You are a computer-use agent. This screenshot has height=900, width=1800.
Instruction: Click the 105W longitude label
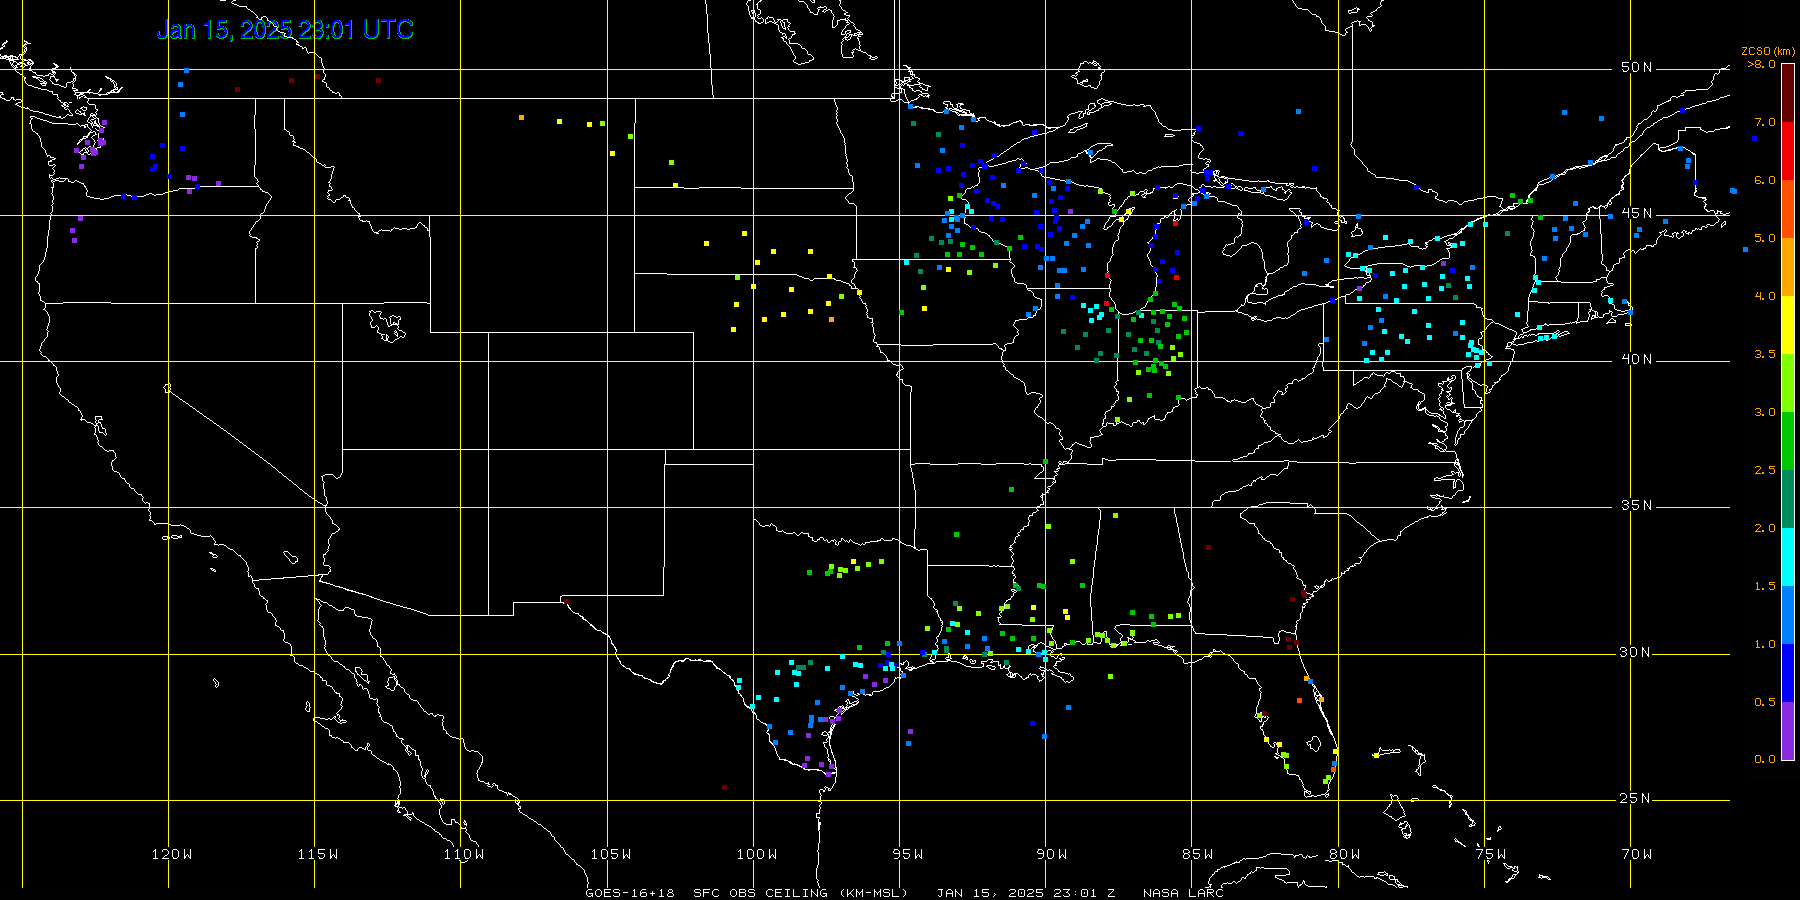coord(610,854)
